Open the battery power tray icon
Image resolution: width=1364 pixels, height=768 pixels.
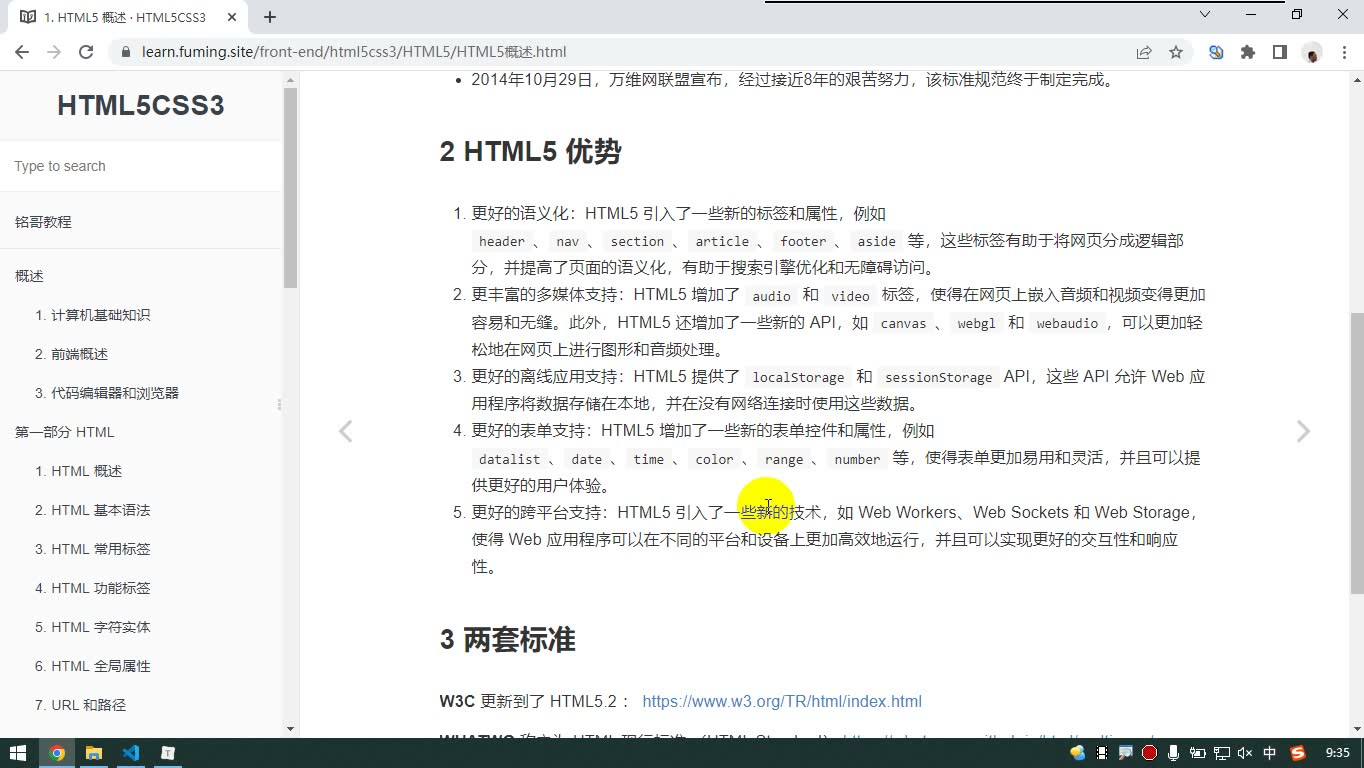pos(1197,753)
